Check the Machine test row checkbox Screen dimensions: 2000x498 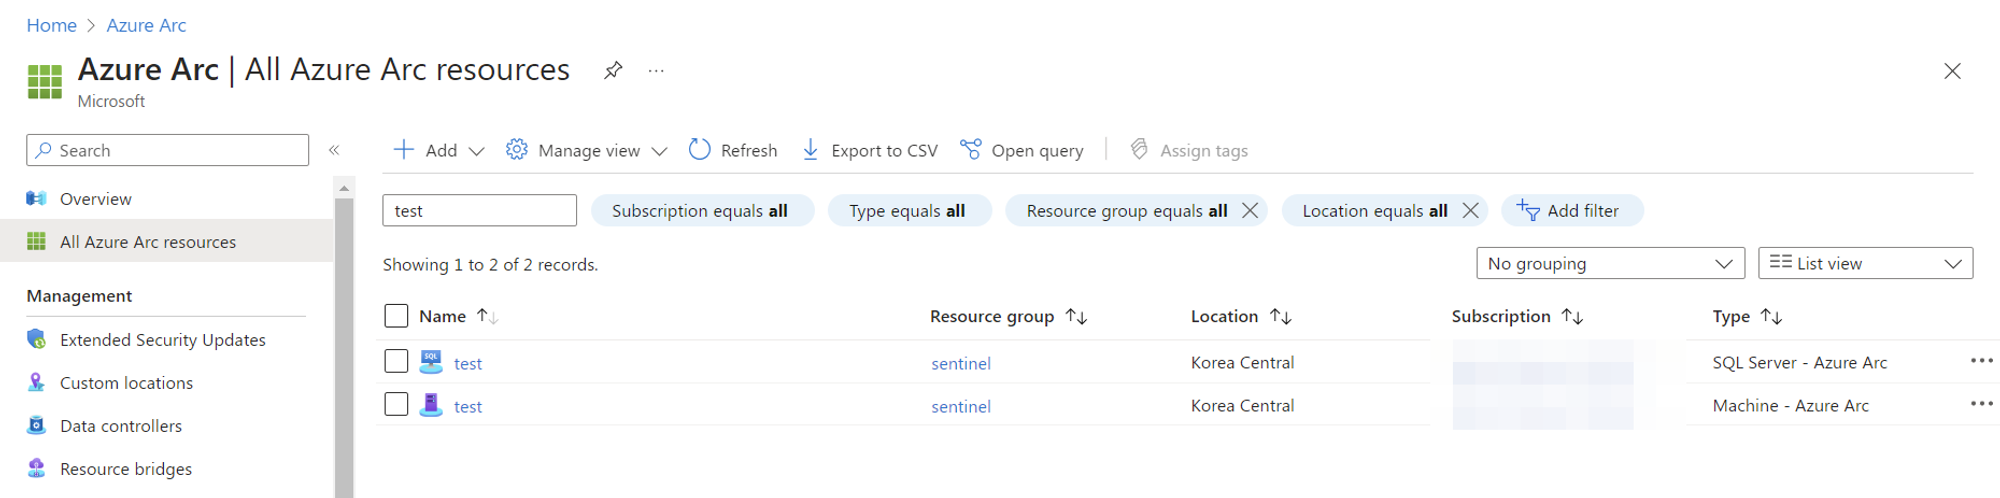396,404
